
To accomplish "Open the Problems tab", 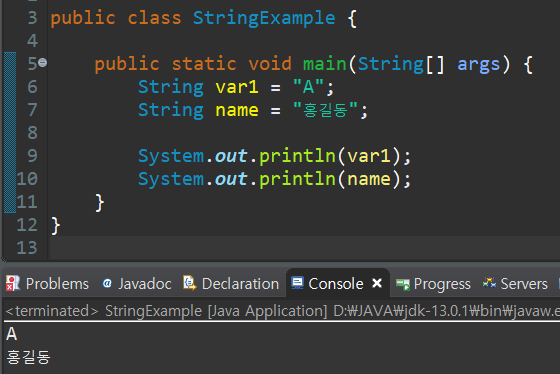I will tap(47, 284).
